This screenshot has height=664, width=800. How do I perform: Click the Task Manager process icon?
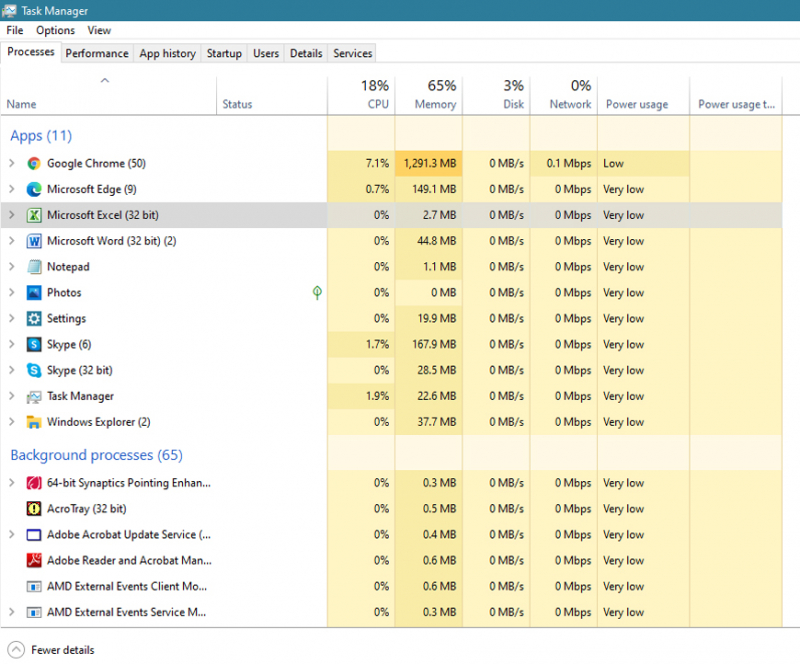34,397
